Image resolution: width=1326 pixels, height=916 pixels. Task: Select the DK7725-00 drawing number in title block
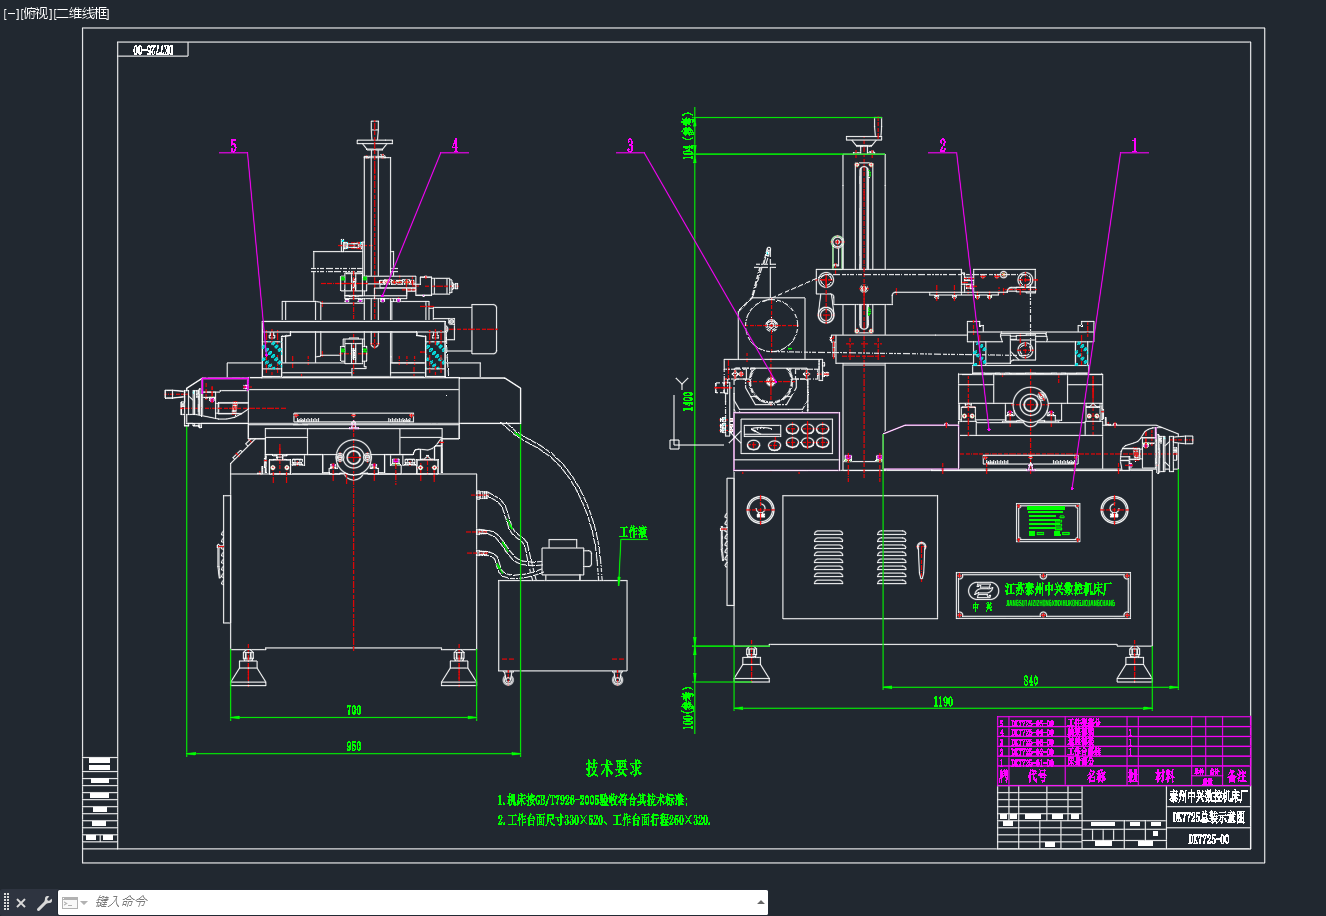click(1208, 840)
